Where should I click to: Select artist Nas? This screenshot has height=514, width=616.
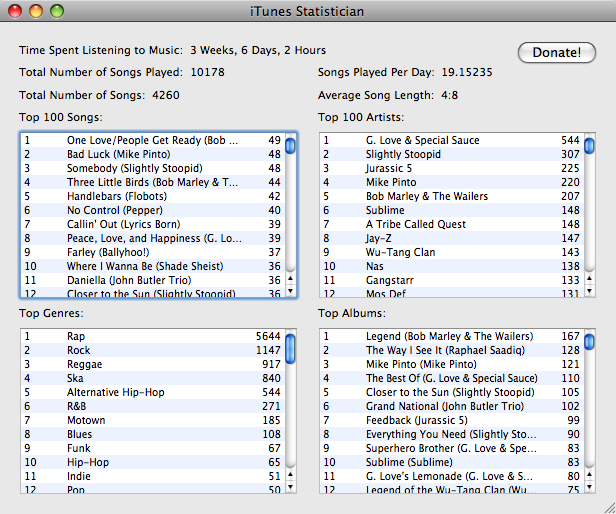point(452,266)
